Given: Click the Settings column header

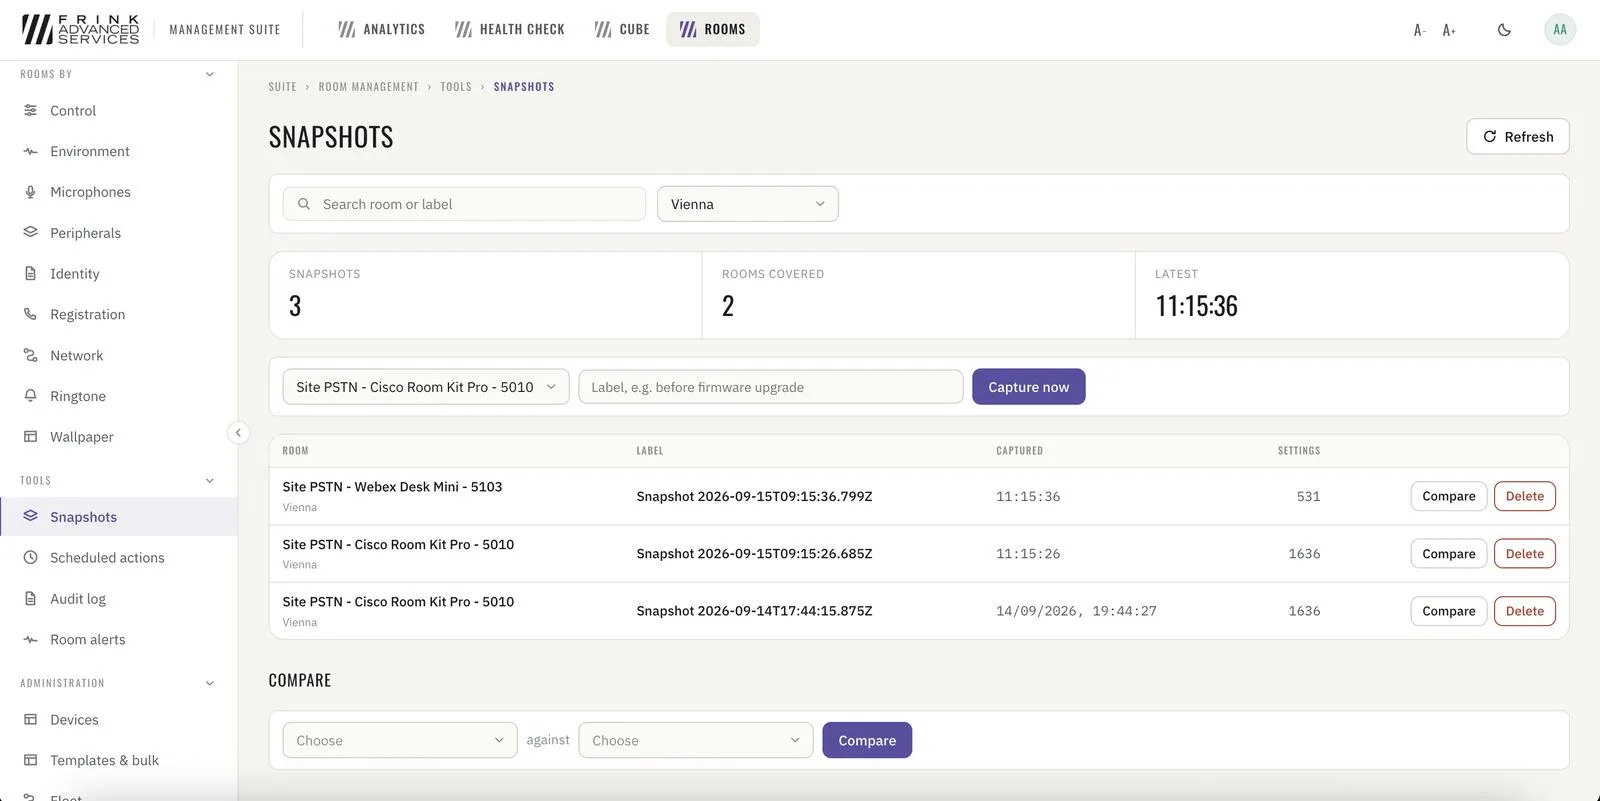Looking at the screenshot, I should click(x=1299, y=451).
